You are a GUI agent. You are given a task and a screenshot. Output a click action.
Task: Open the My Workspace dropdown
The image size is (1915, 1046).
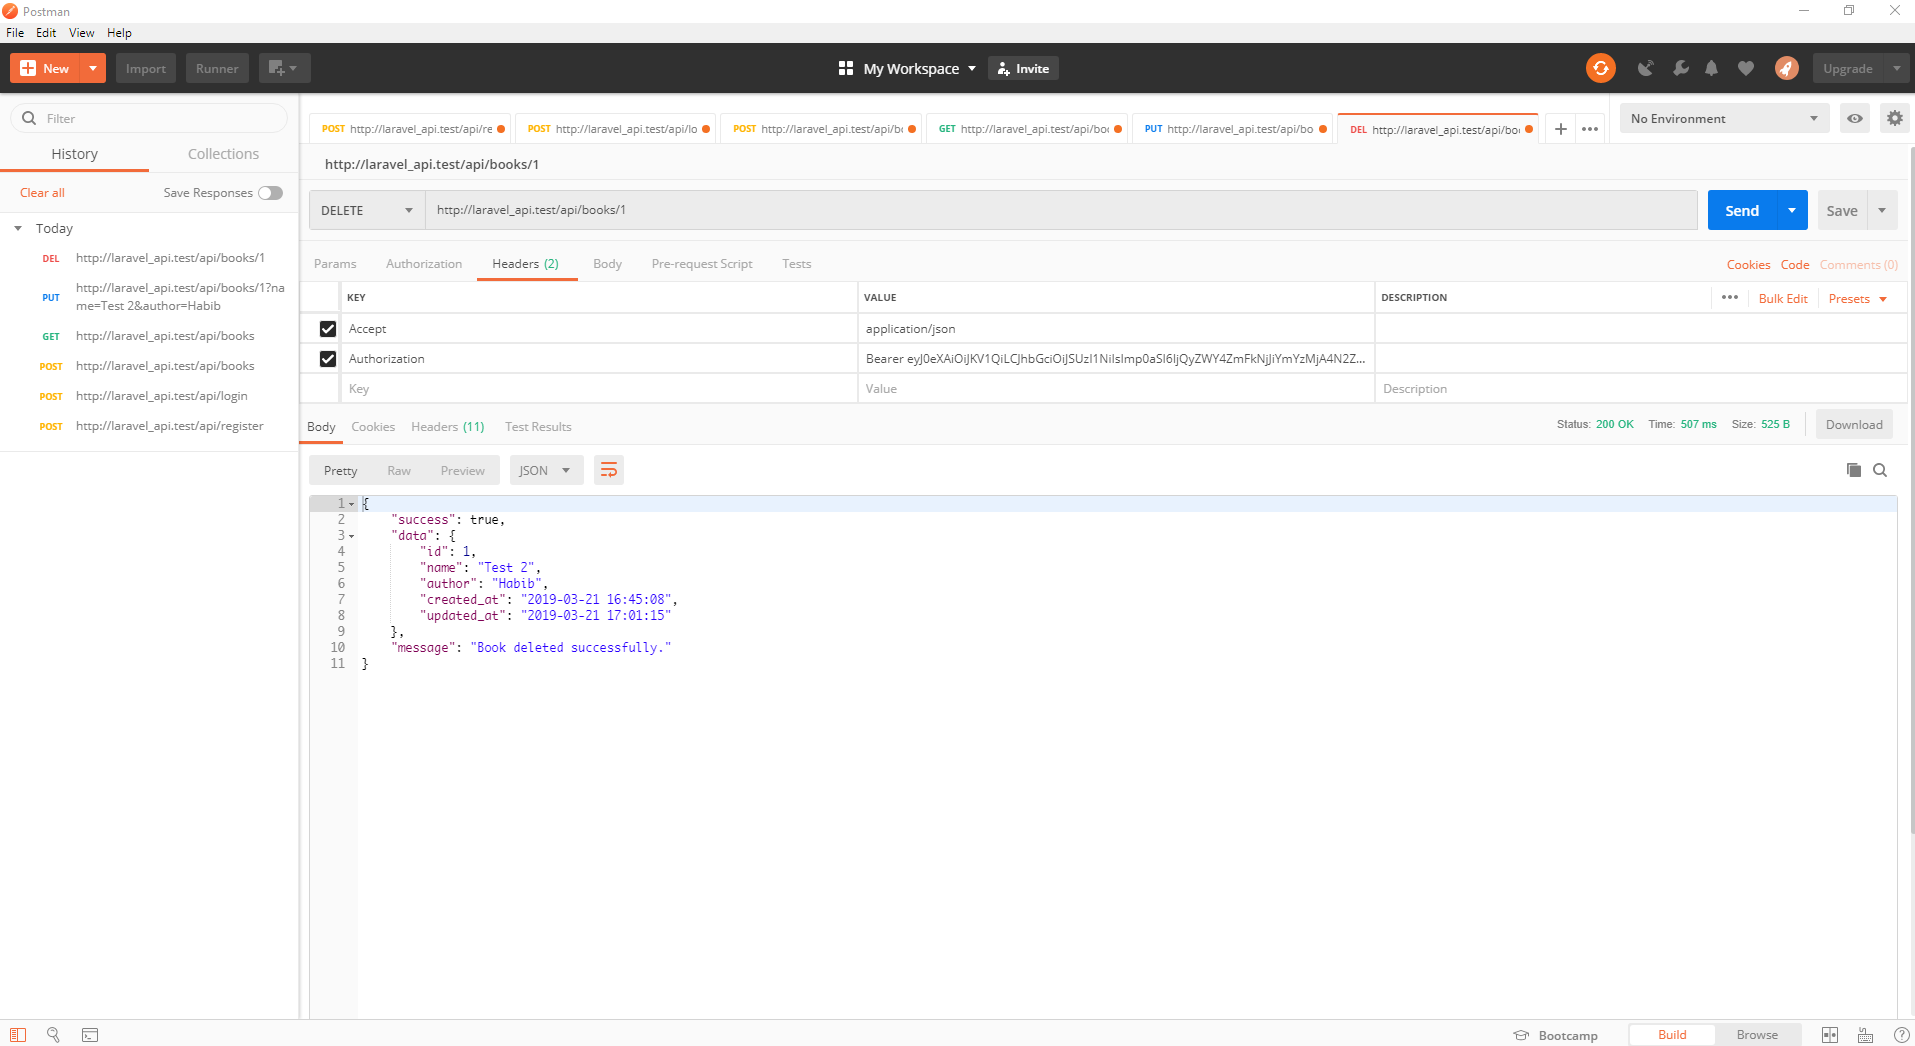tap(919, 68)
